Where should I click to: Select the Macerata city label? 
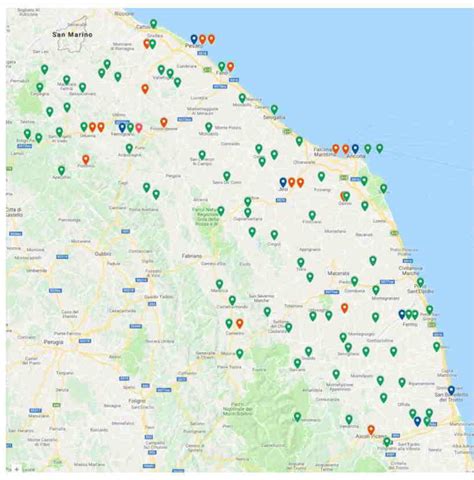click(338, 273)
